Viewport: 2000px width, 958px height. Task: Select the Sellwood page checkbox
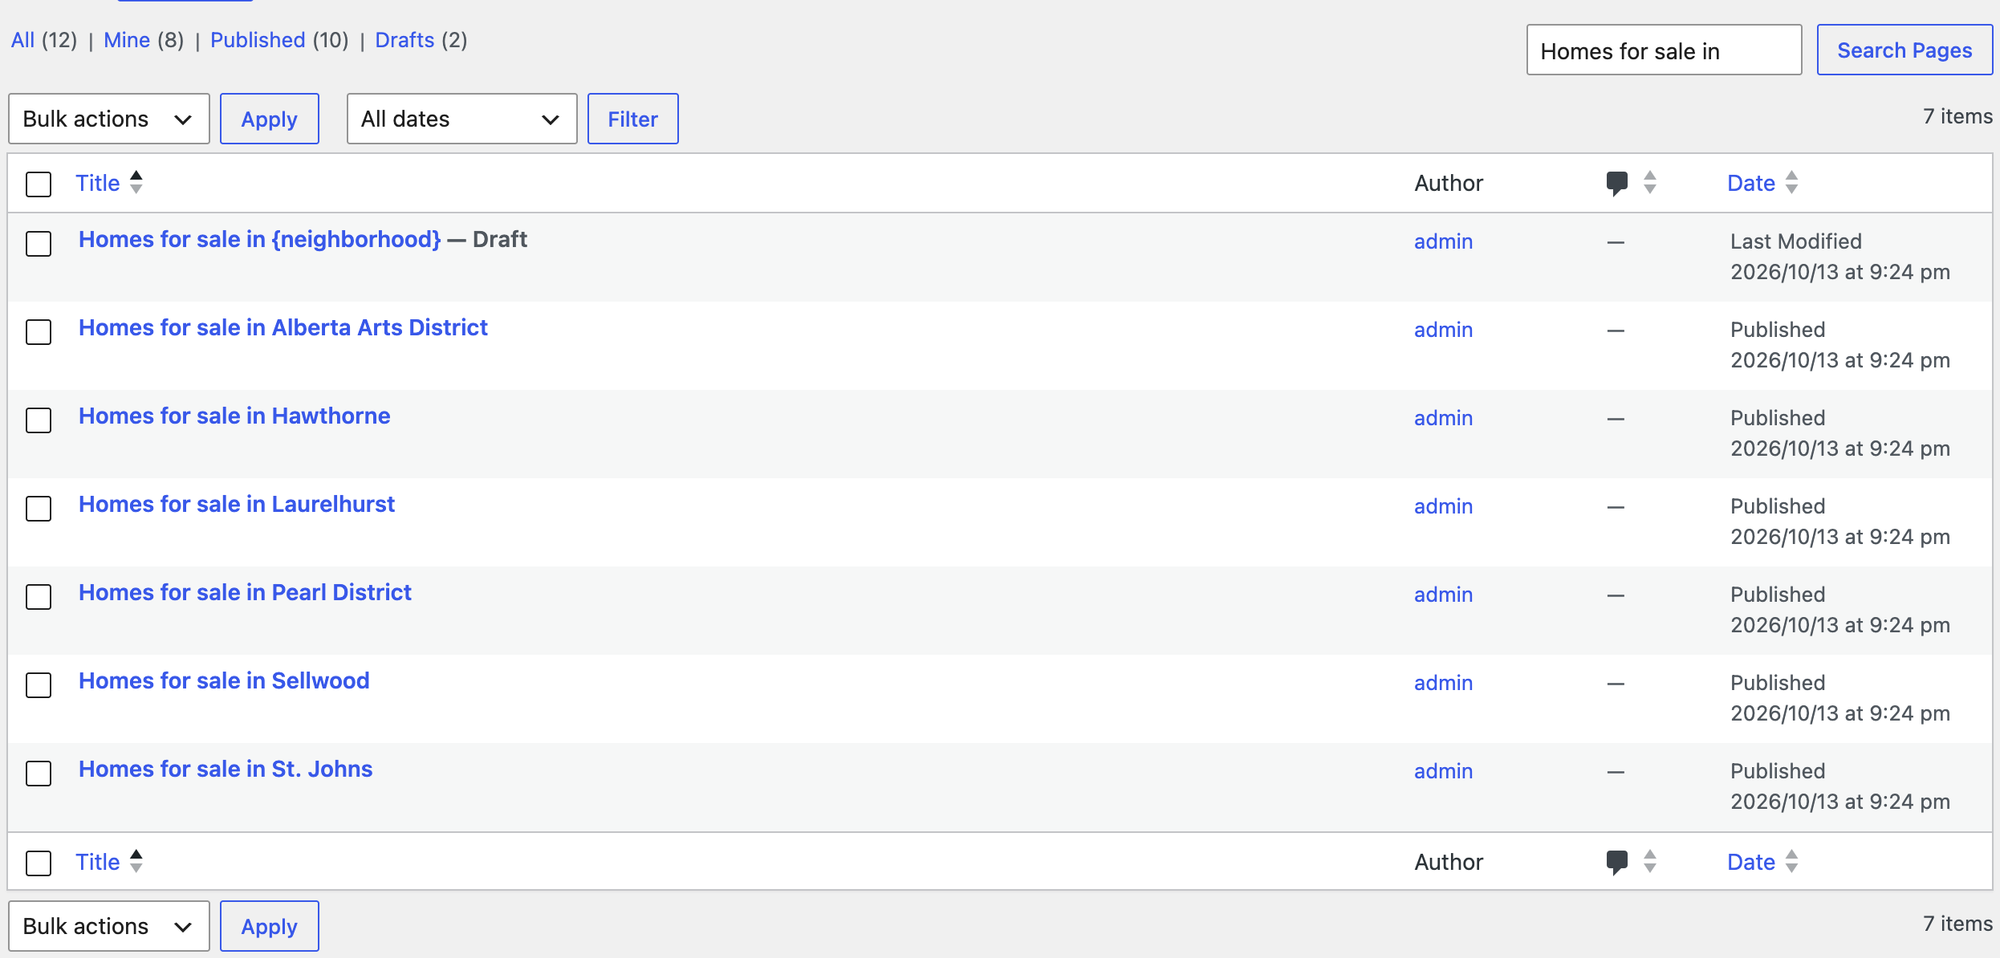tap(39, 684)
